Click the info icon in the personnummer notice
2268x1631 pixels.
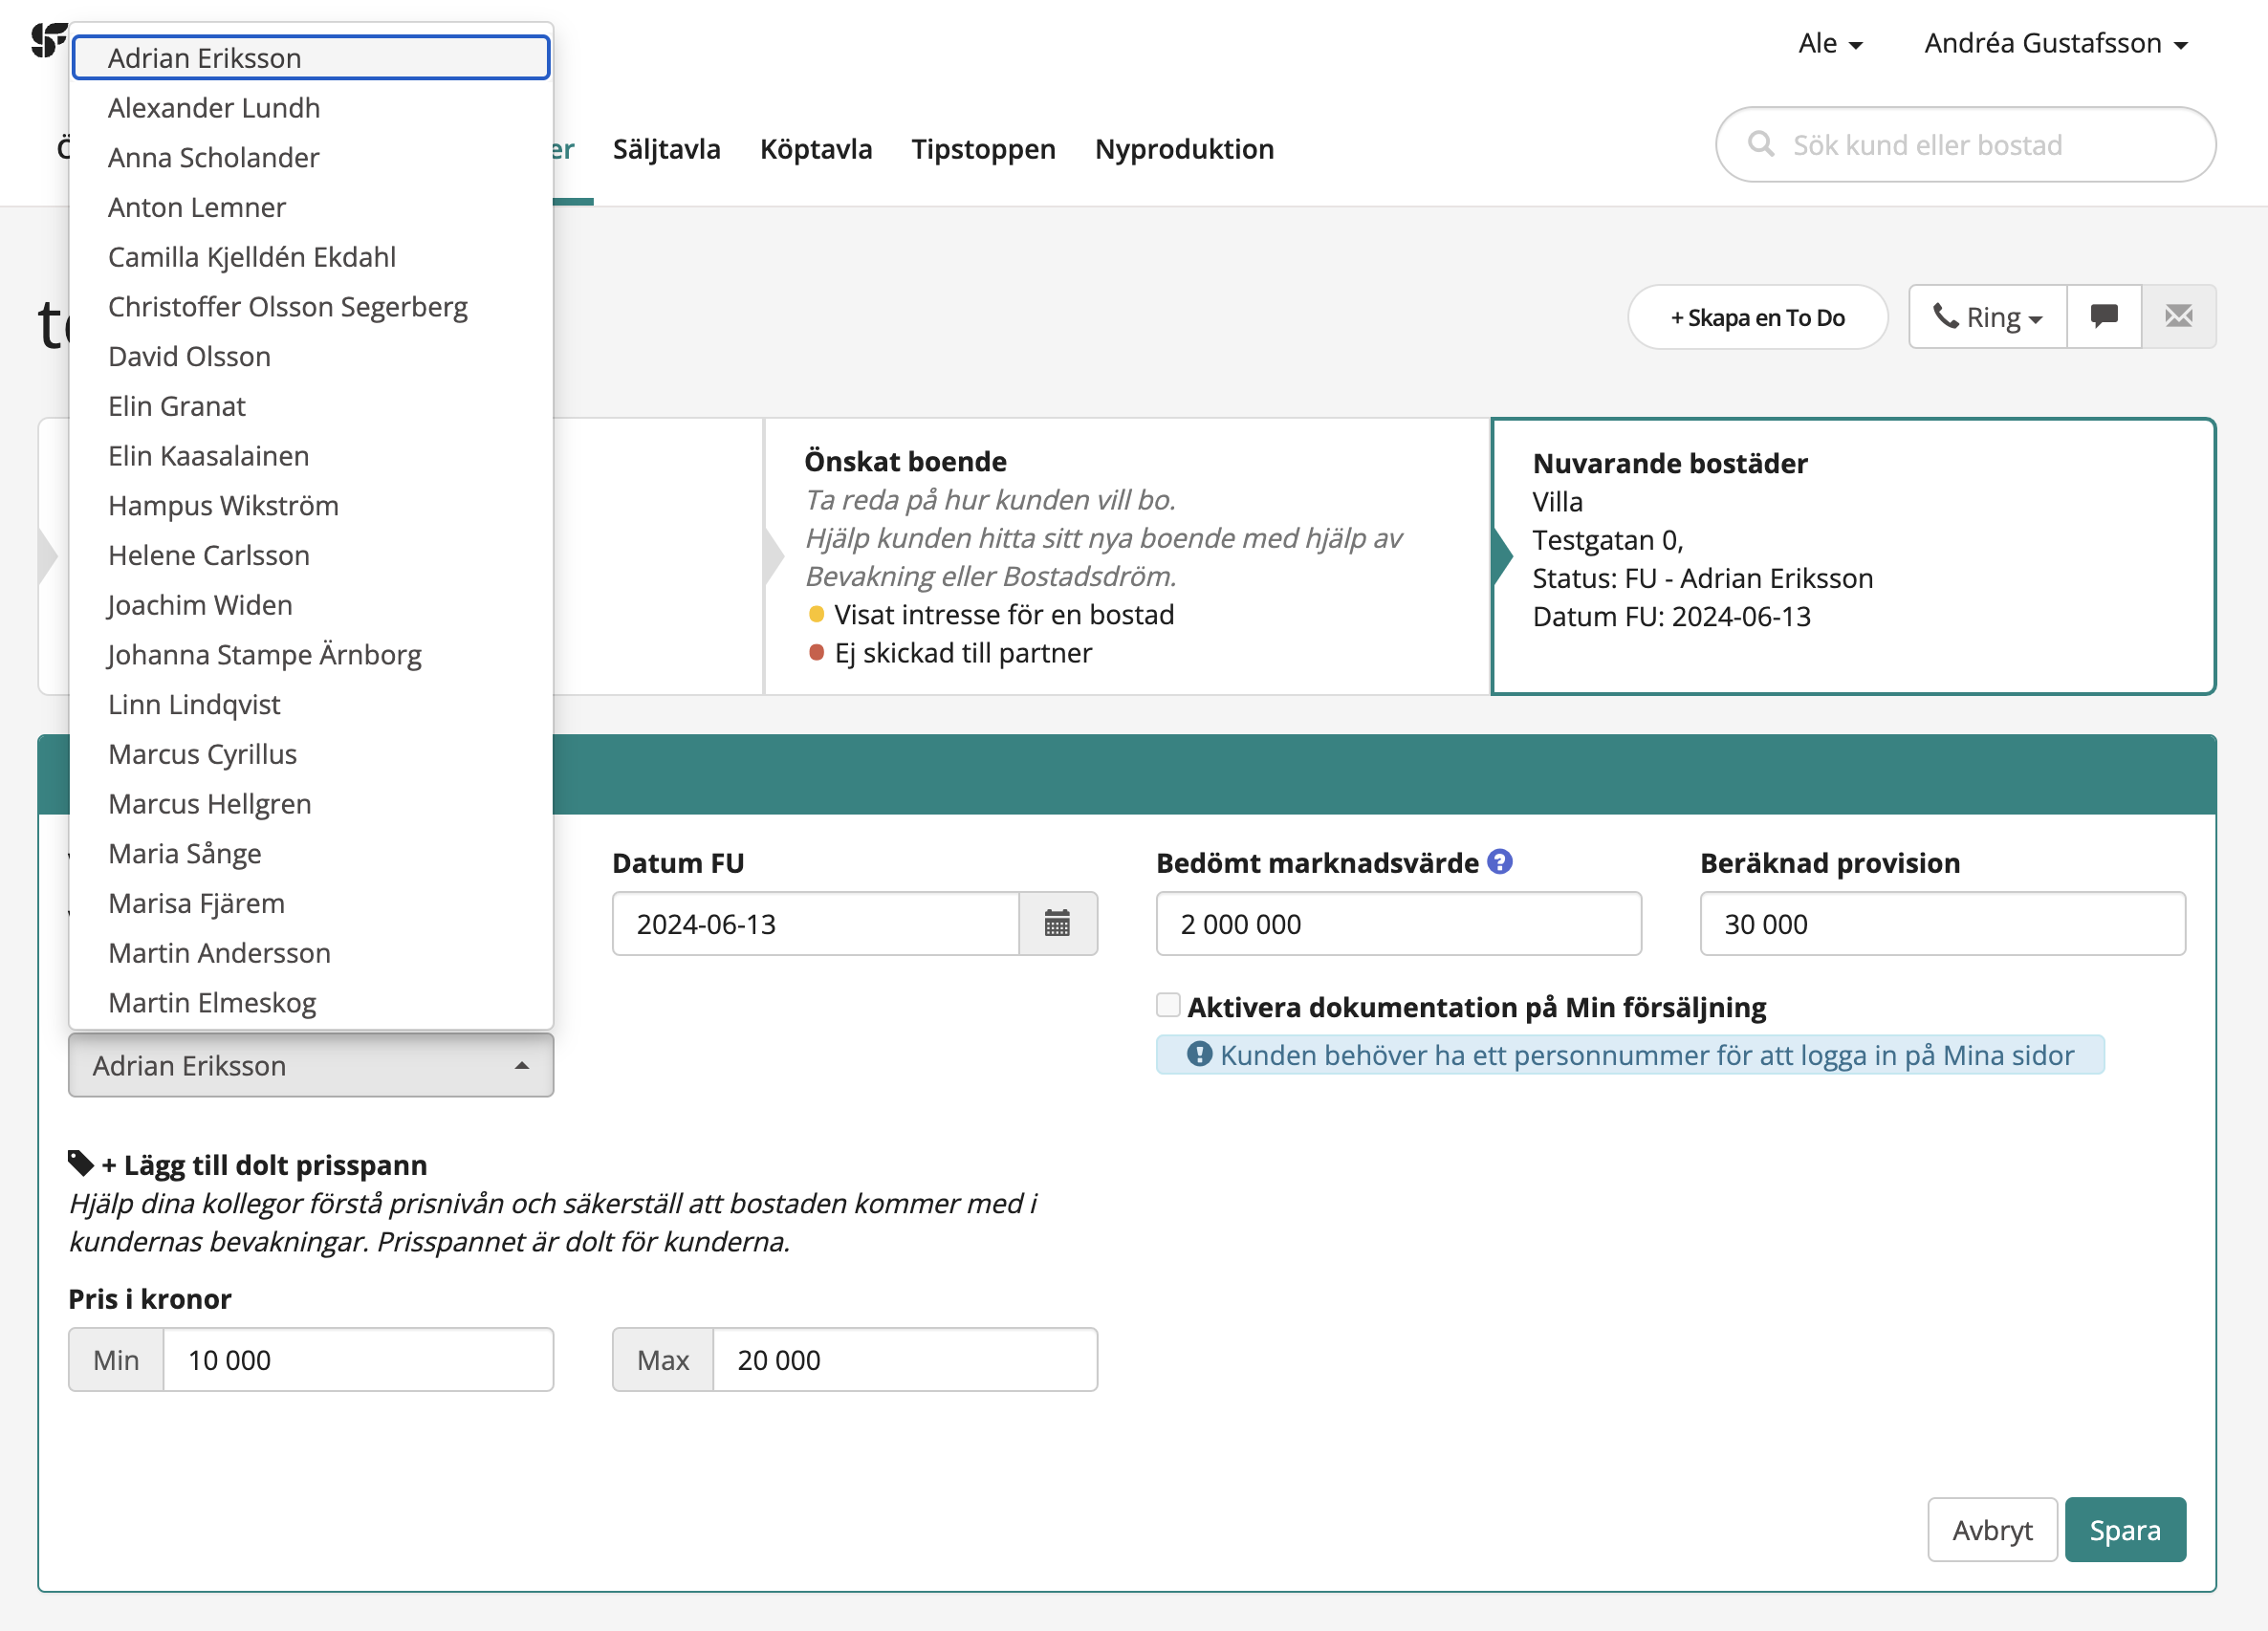pyautogui.click(x=1199, y=1054)
